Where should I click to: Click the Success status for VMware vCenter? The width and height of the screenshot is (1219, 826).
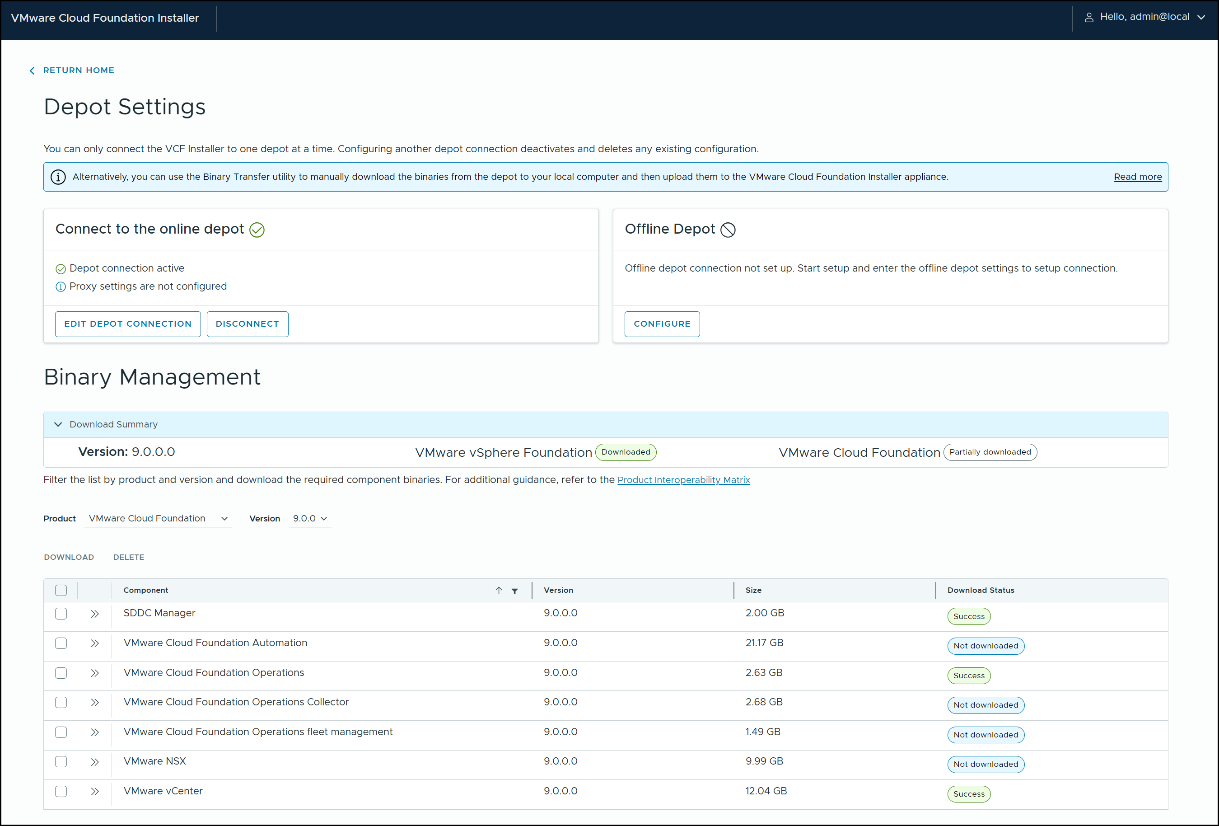(969, 794)
